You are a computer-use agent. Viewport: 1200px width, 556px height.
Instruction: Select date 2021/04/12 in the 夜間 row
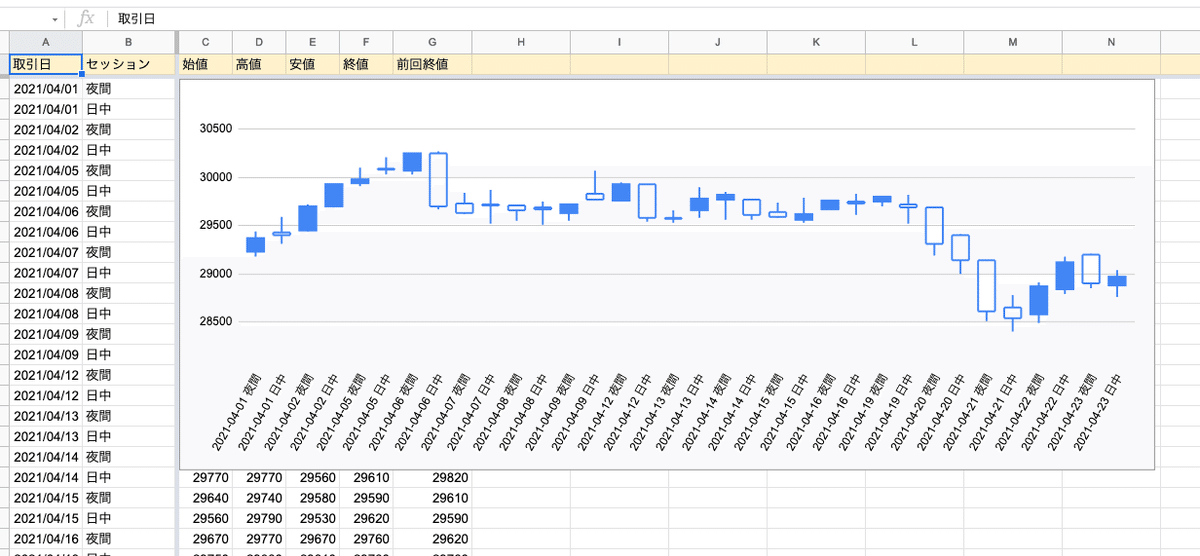click(45, 375)
